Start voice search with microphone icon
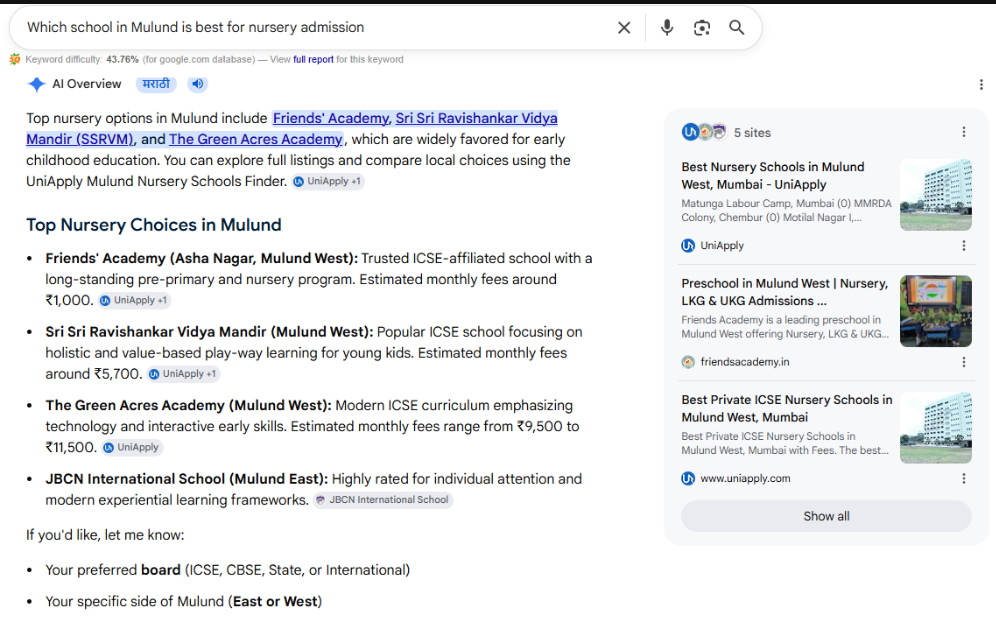The width and height of the screenshot is (996, 618). pos(666,27)
